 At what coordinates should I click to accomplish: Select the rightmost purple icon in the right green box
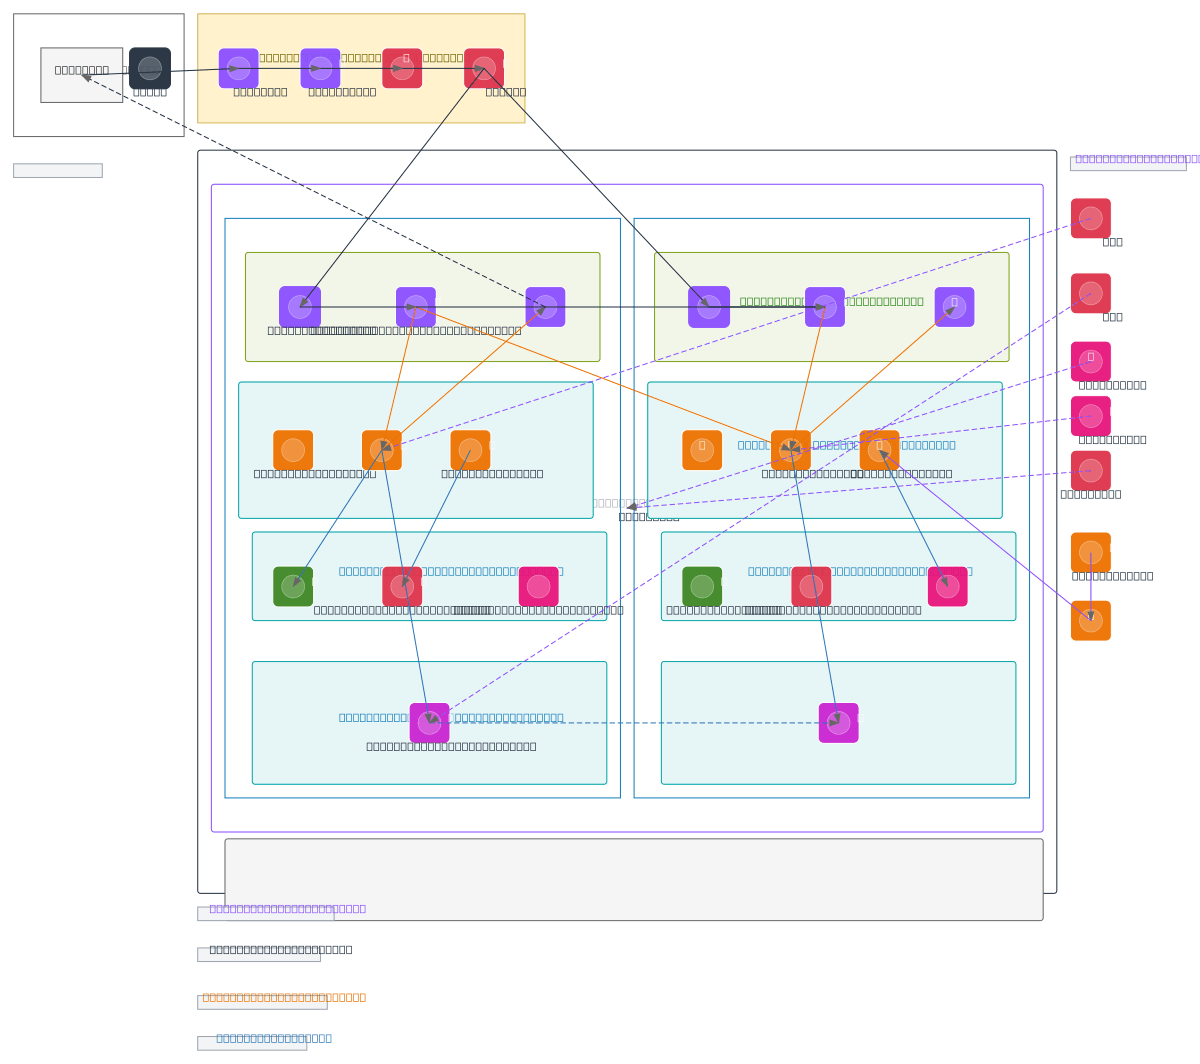954,307
